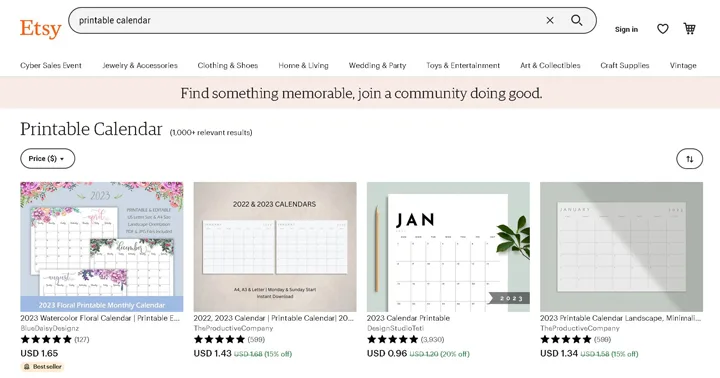Click the '(1,000+ relevant results)' text
The image size is (720, 378).
point(211,132)
